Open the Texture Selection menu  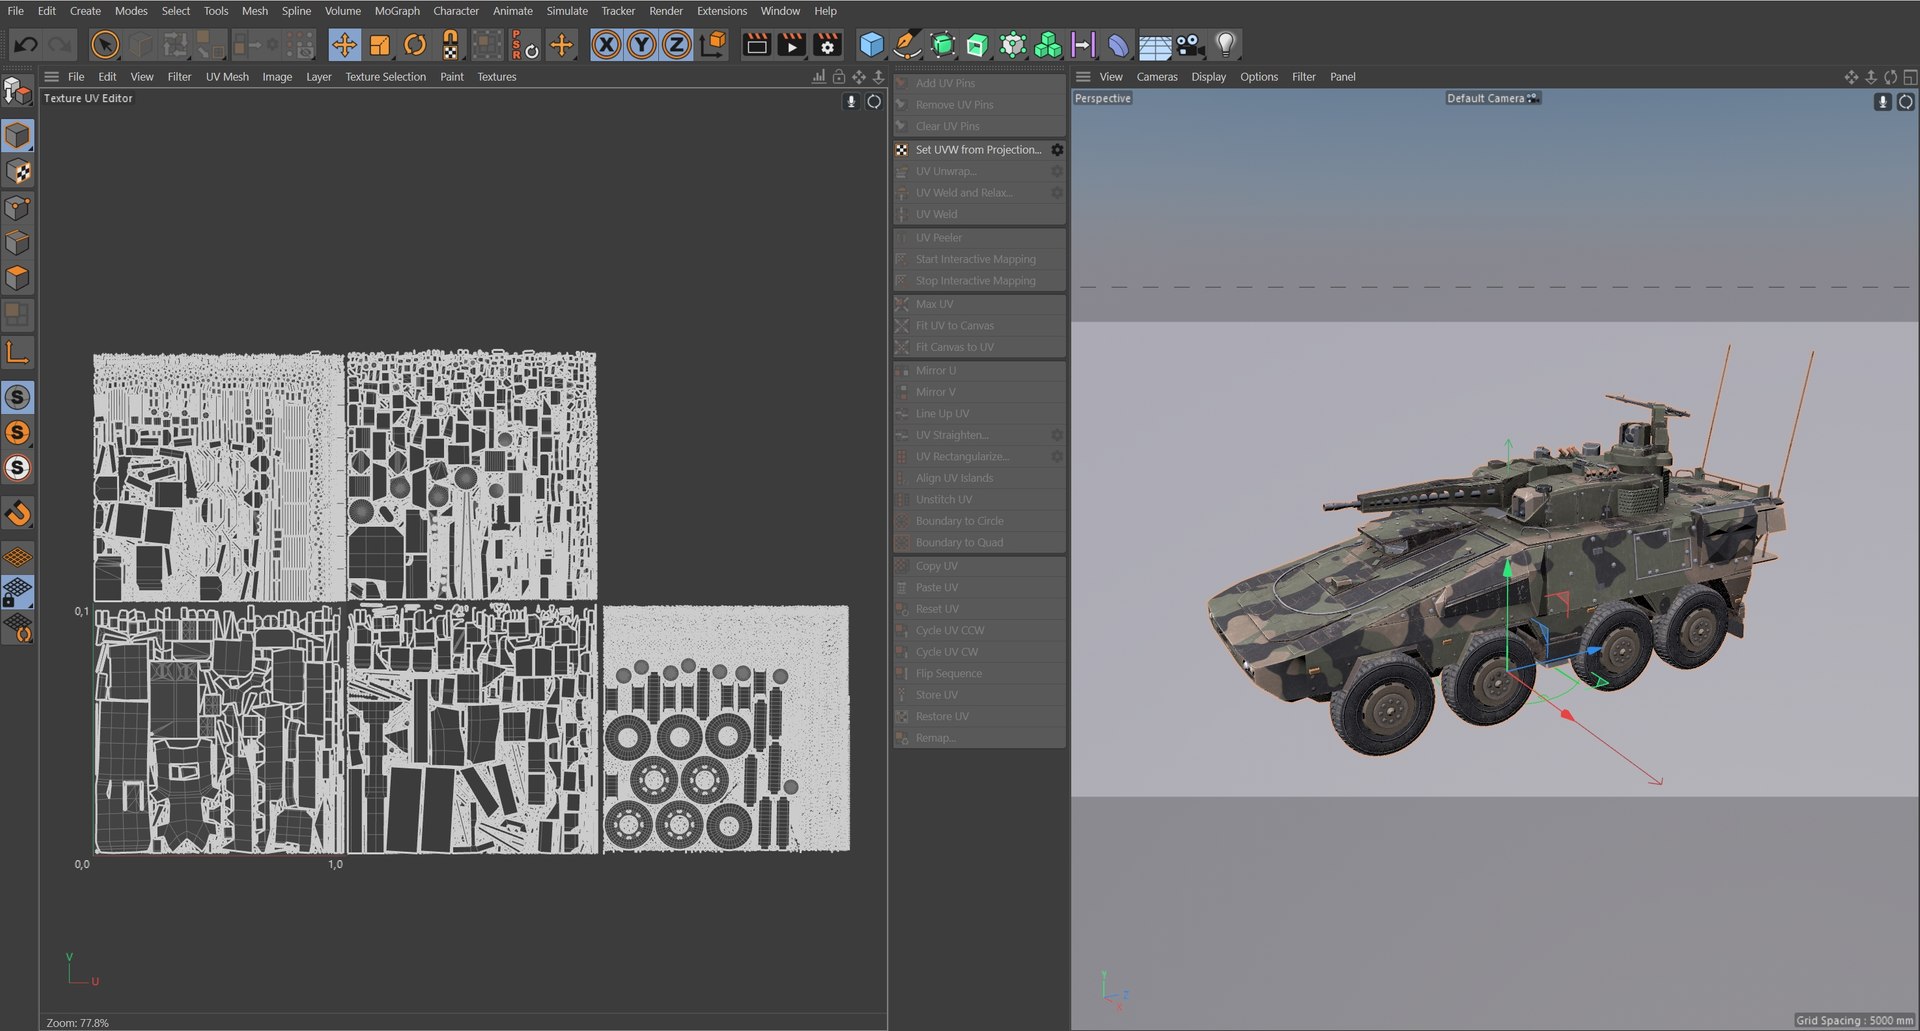click(x=385, y=77)
